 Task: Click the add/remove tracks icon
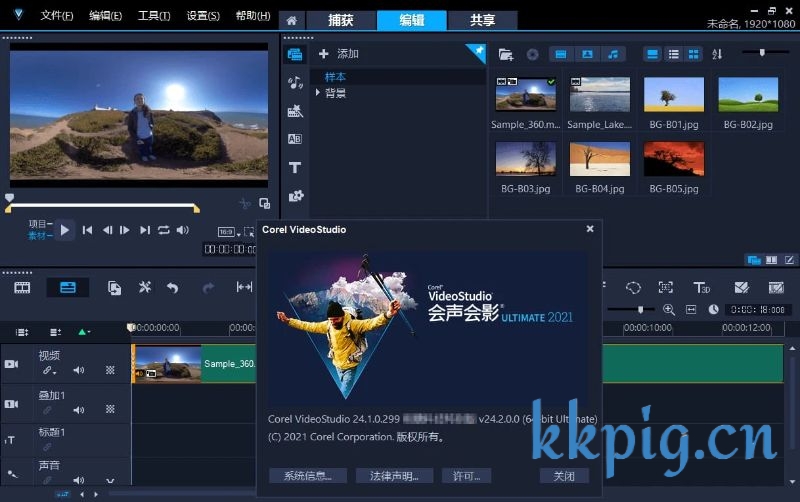[56, 333]
